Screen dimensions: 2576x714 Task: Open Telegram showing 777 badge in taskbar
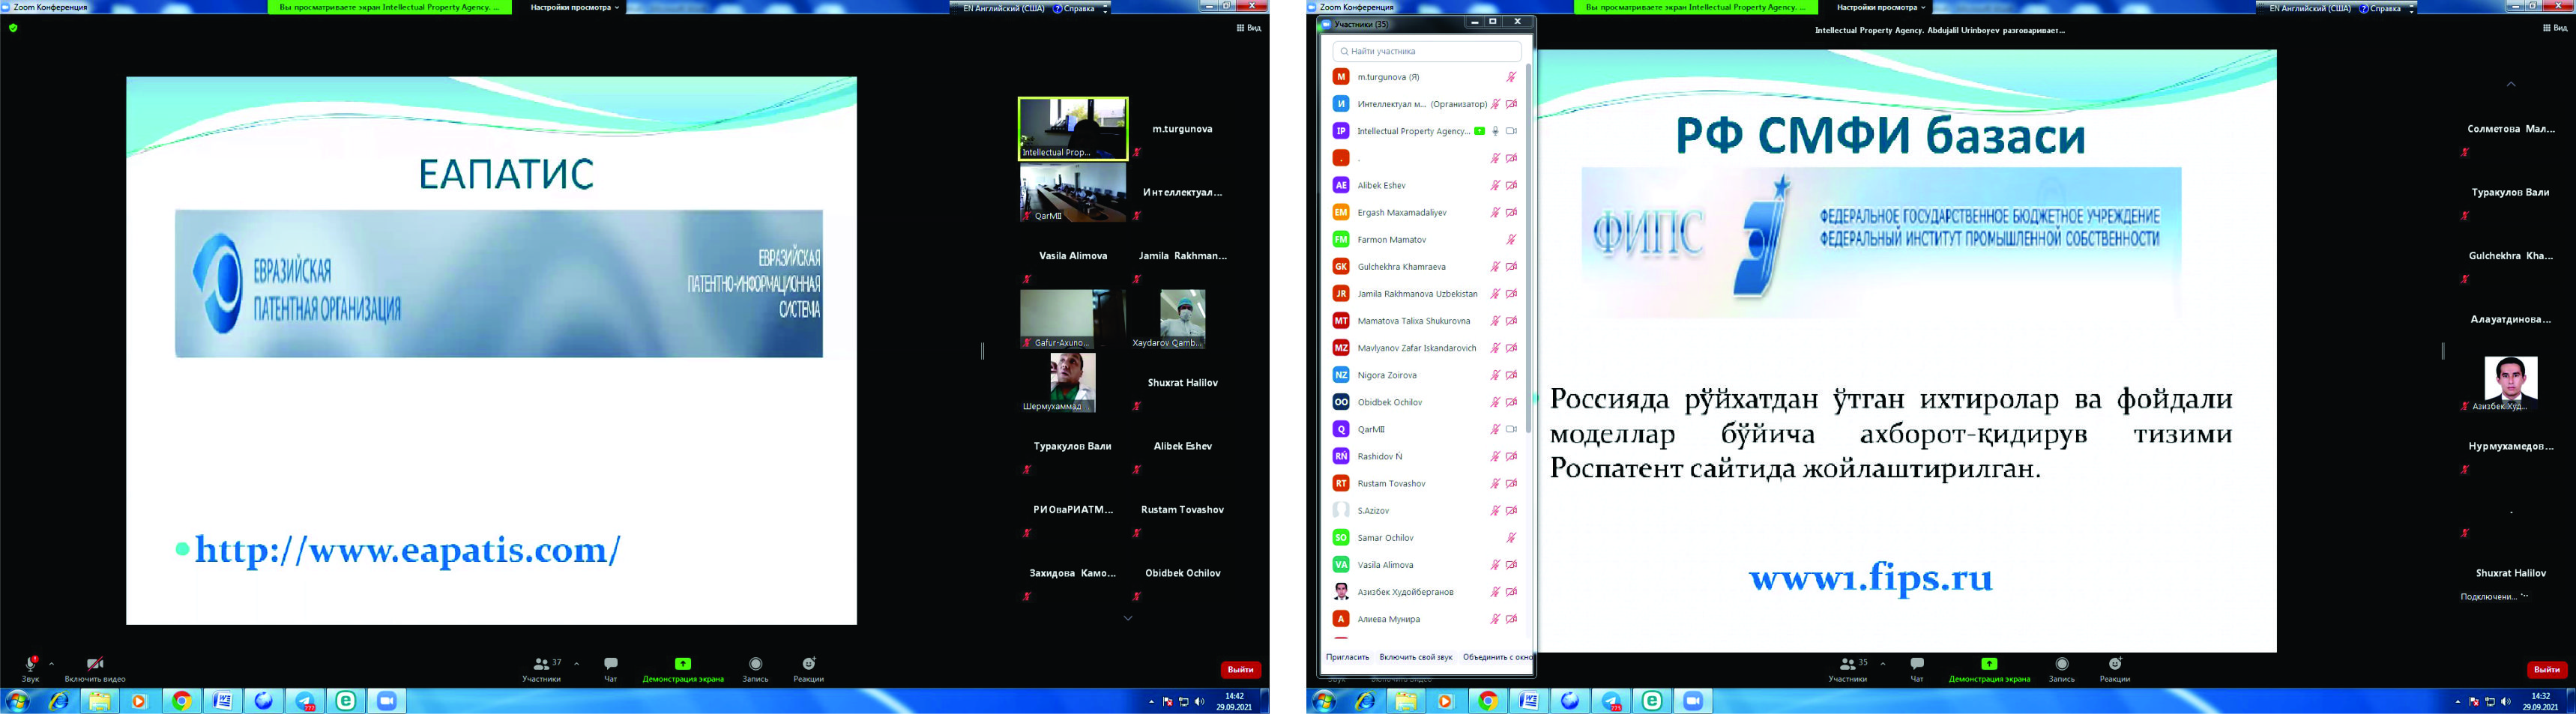click(306, 701)
